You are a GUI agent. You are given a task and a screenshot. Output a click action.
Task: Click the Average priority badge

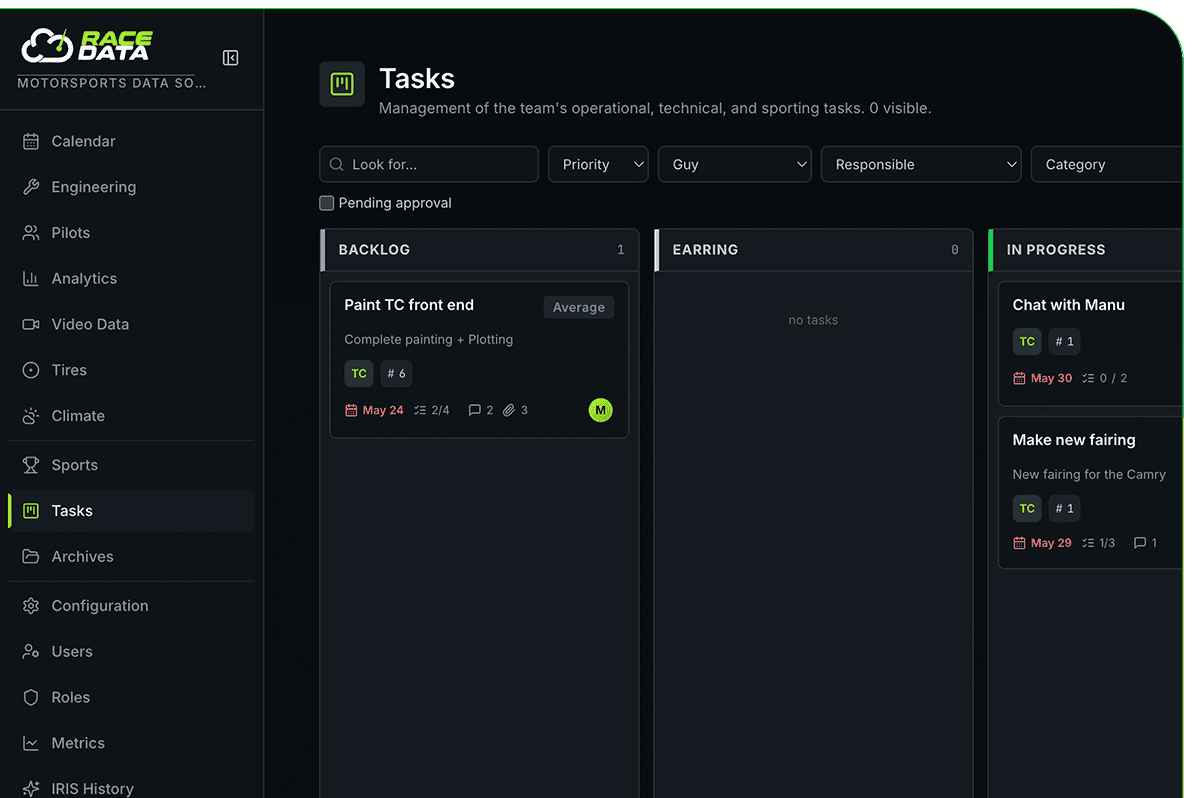[x=579, y=308]
